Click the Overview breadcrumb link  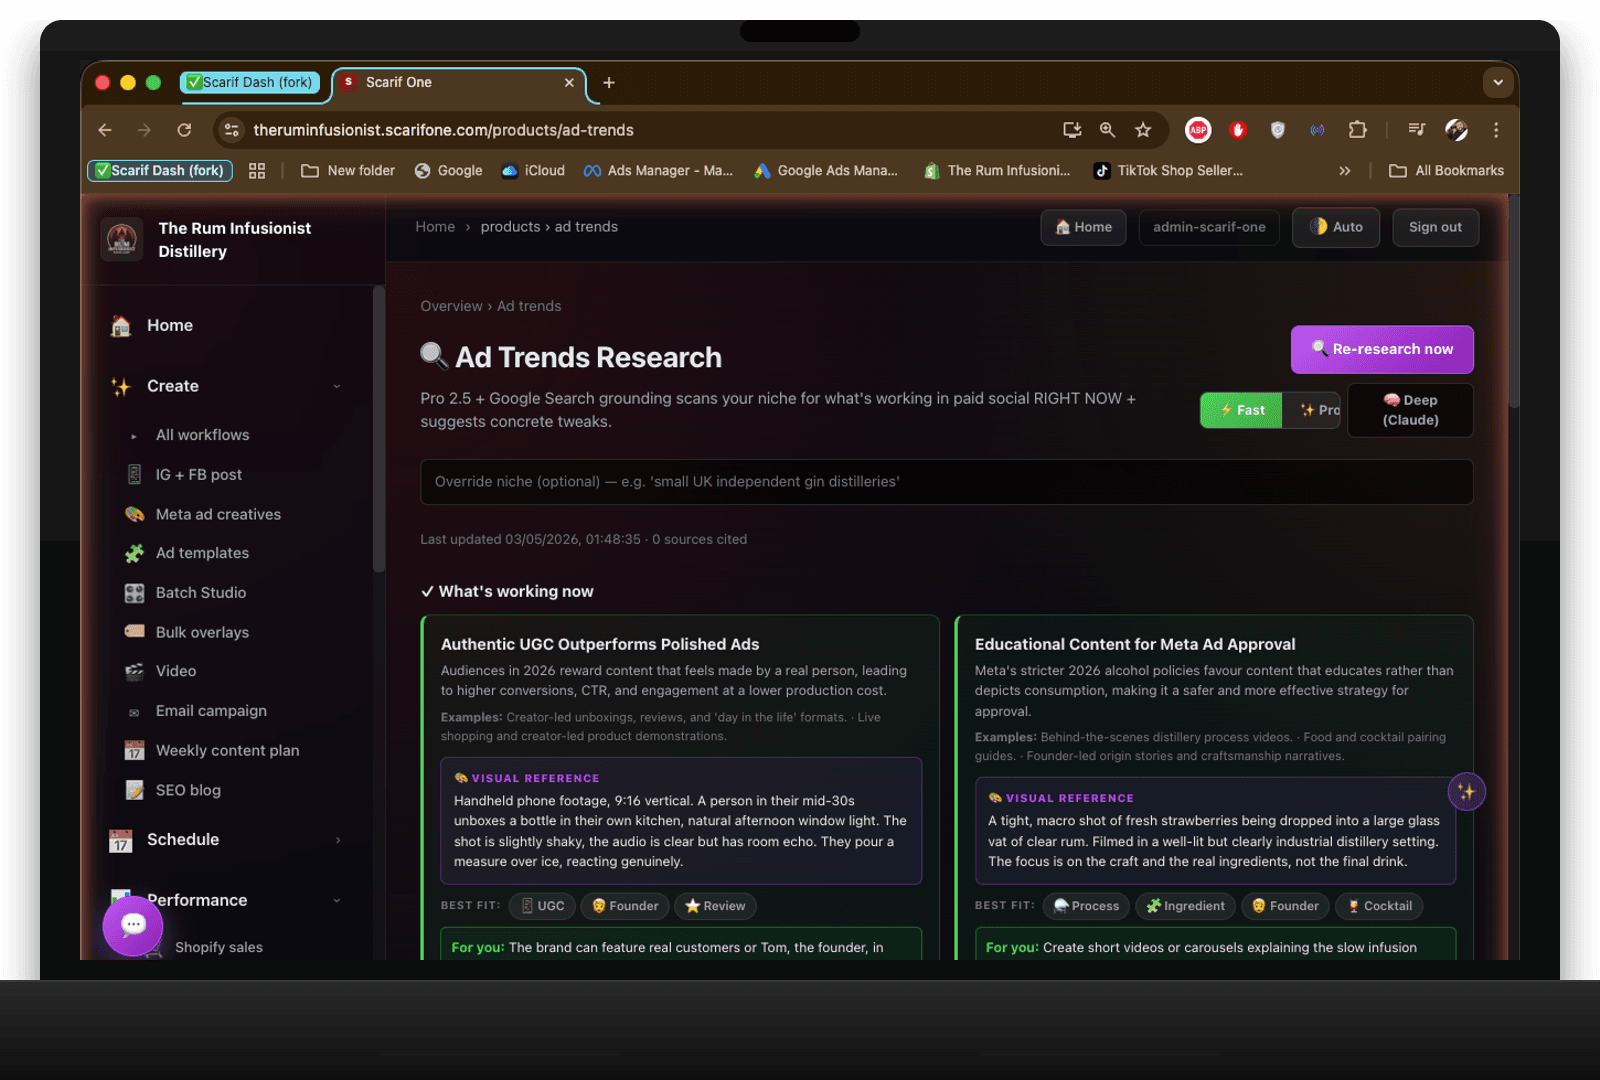451,306
